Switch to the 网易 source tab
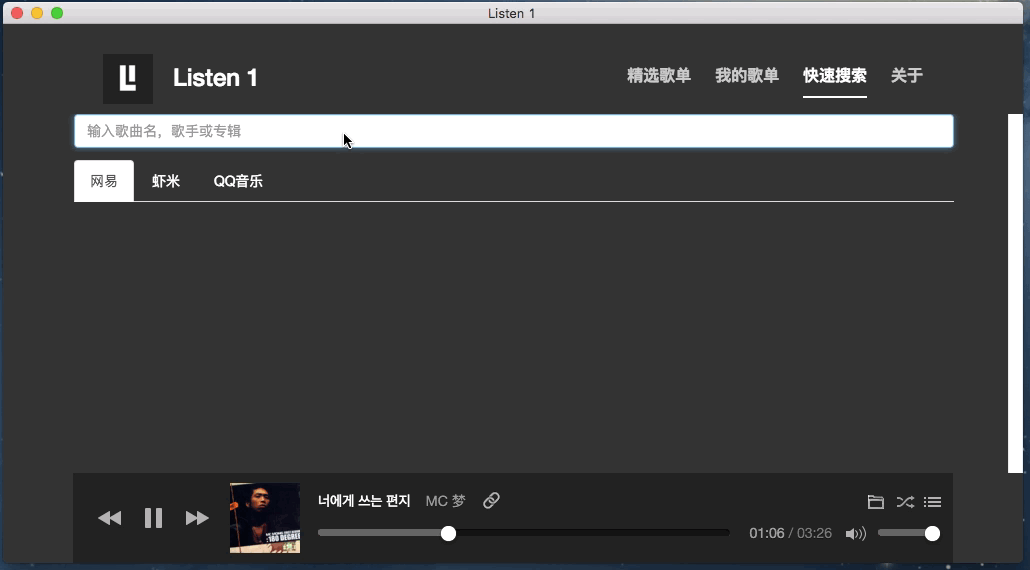Image resolution: width=1030 pixels, height=570 pixels. point(104,181)
